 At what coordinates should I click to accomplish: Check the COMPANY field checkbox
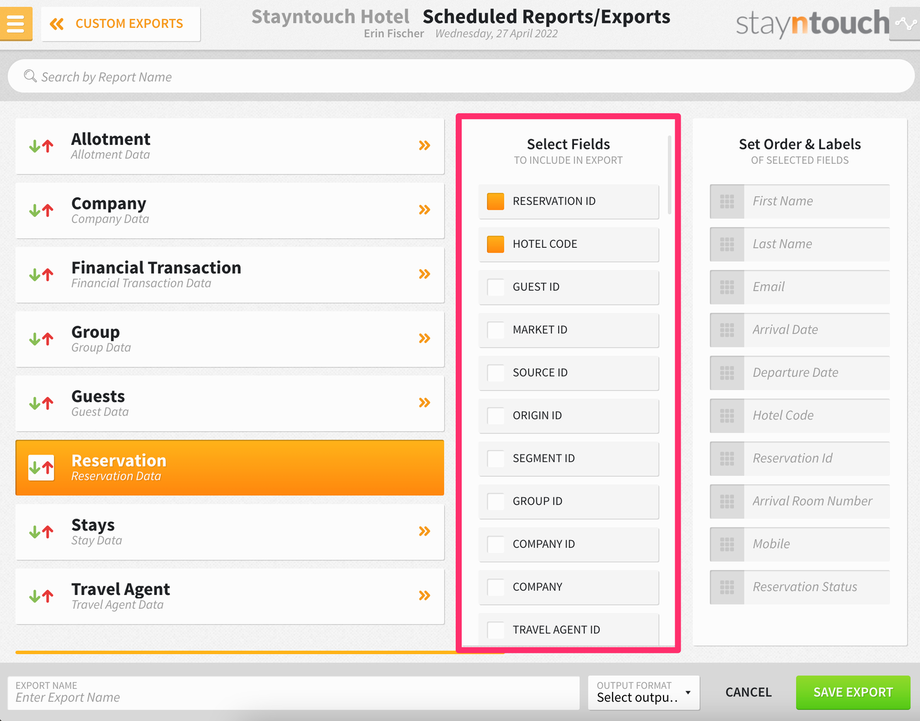495,587
